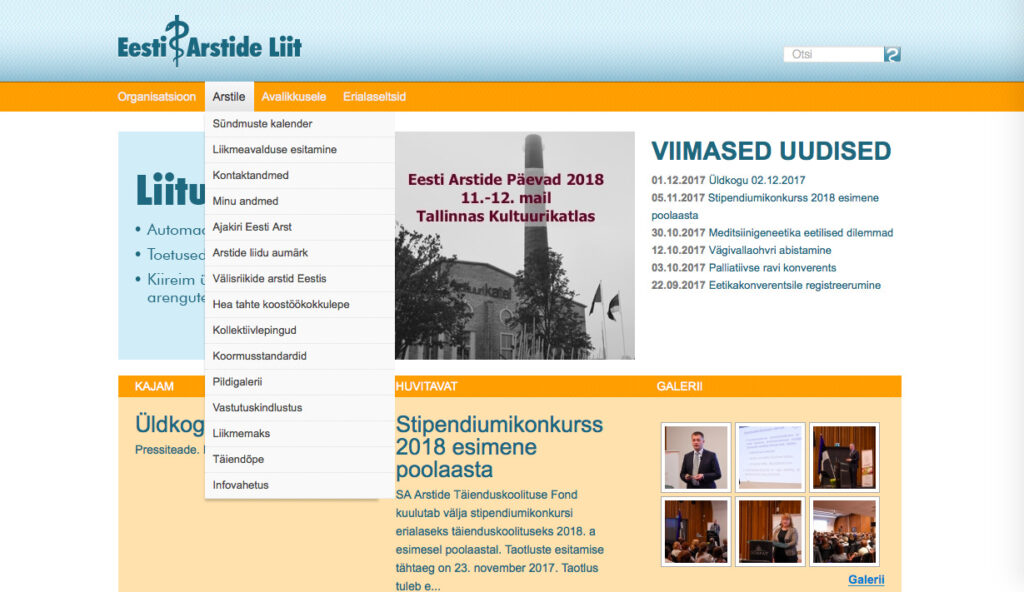The width and height of the screenshot is (1024, 592).
Task: Open gallery thumbnail of crowded hall
Action: [x=844, y=531]
